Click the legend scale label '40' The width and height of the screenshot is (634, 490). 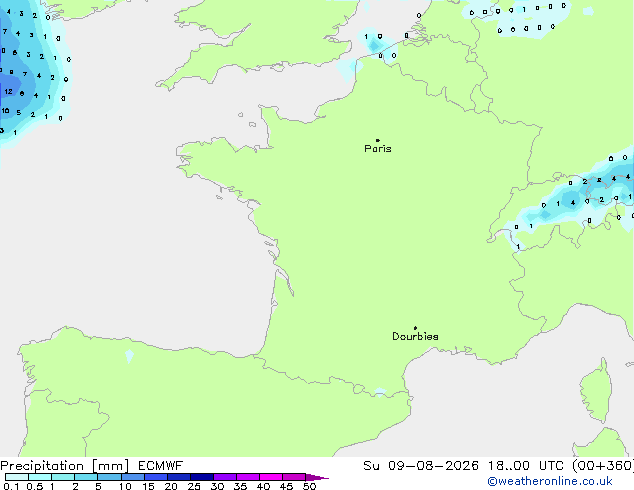[x=263, y=486]
